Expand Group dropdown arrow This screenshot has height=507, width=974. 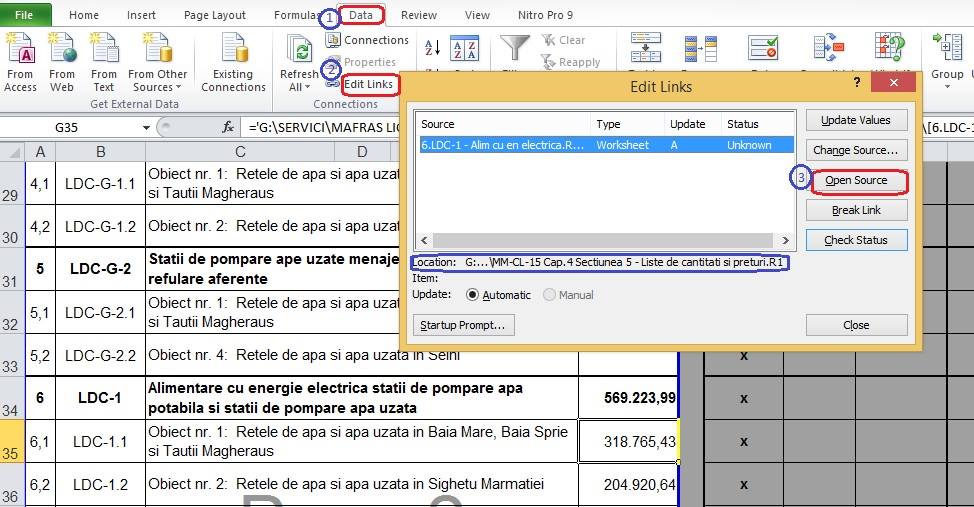pyautogui.click(x=948, y=86)
